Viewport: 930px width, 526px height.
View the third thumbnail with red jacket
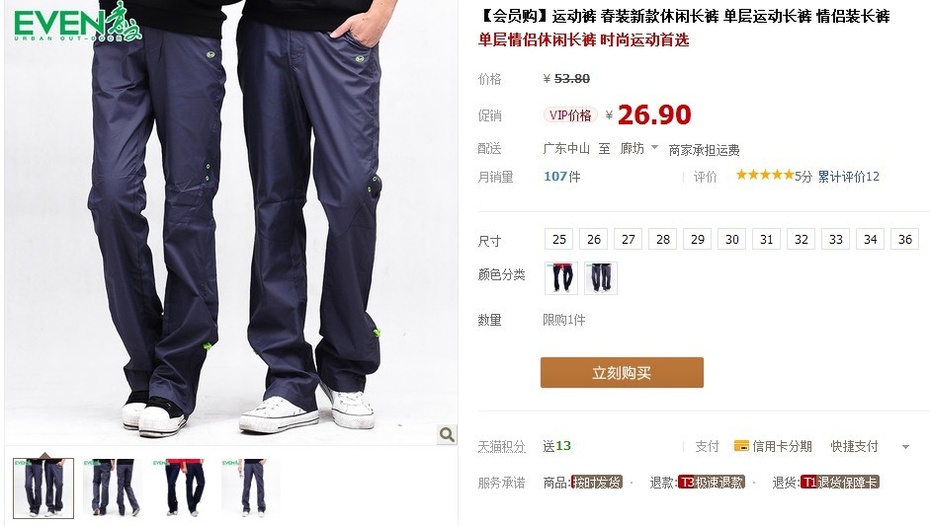(x=180, y=487)
